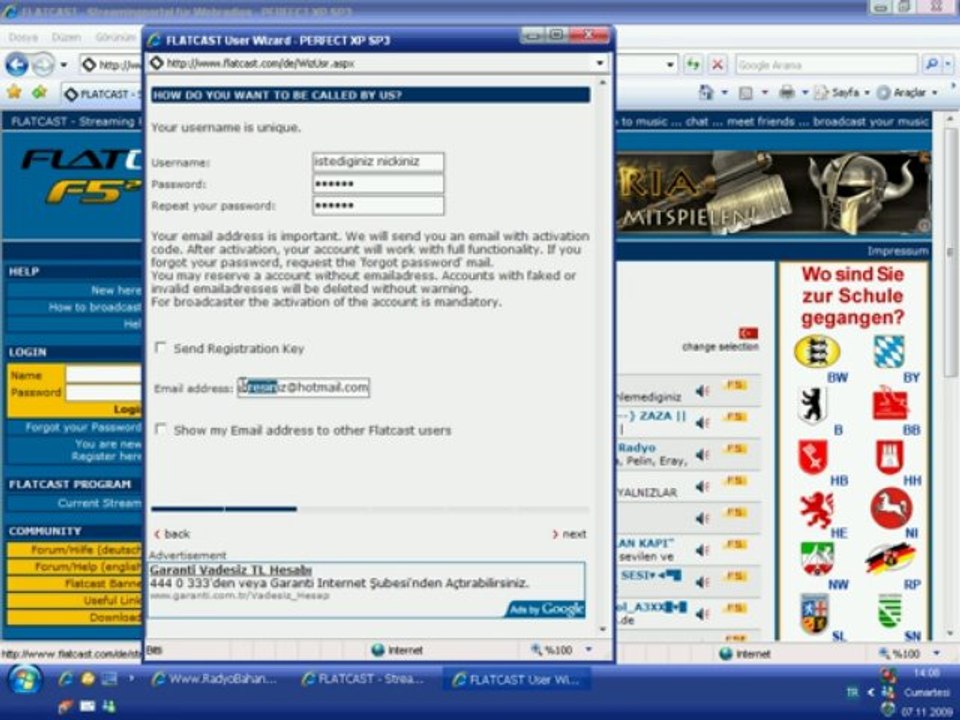Click the BW state crest in the ad
Screen dimensions: 960x720
(x=817, y=351)
